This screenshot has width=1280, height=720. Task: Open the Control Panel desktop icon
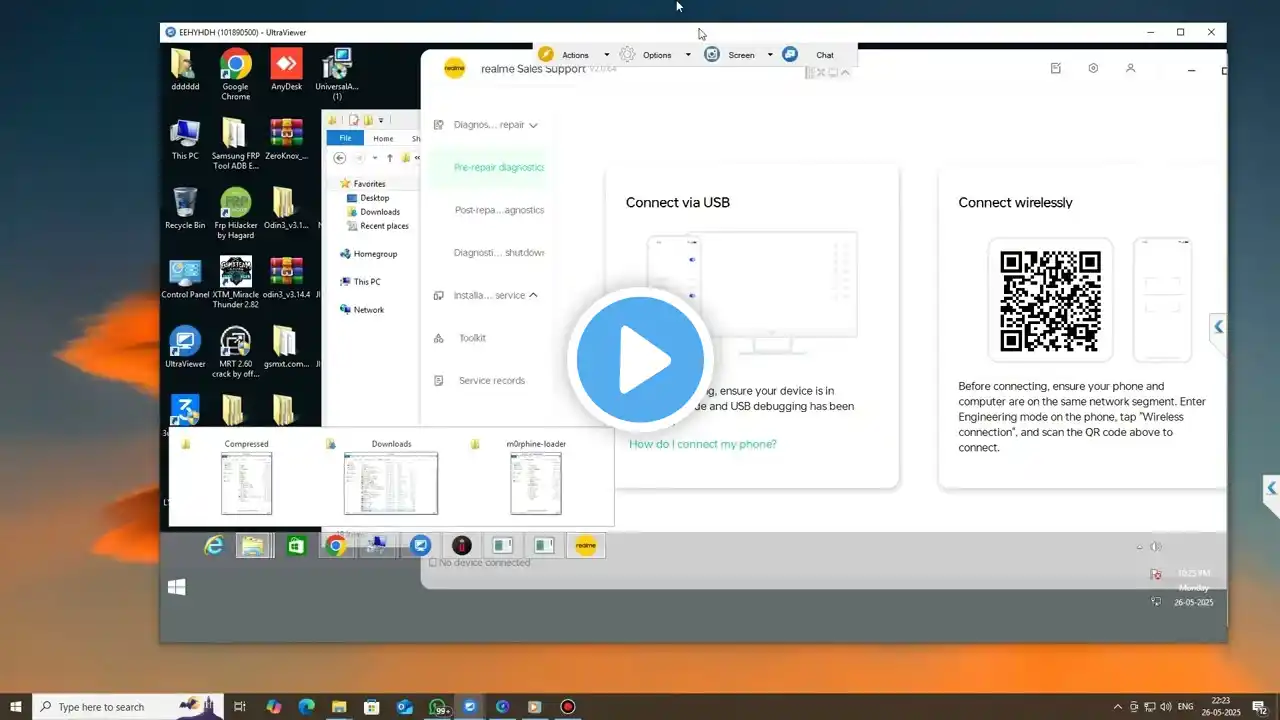[x=184, y=279]
